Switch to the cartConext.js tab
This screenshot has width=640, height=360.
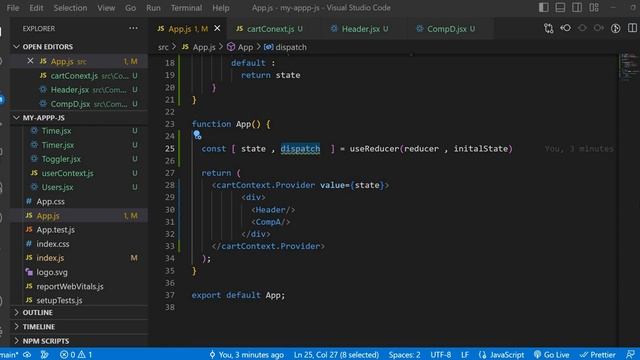(x=270, y=29)
